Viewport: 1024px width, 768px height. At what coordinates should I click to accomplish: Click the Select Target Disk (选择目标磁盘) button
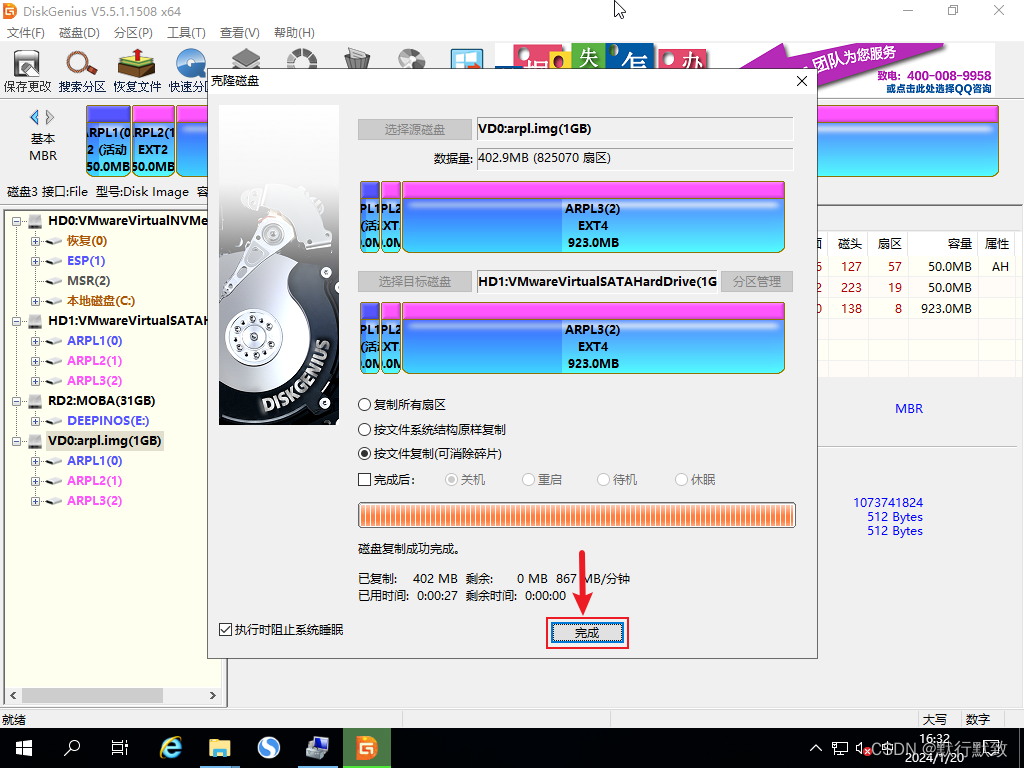(x=415, y=281)
